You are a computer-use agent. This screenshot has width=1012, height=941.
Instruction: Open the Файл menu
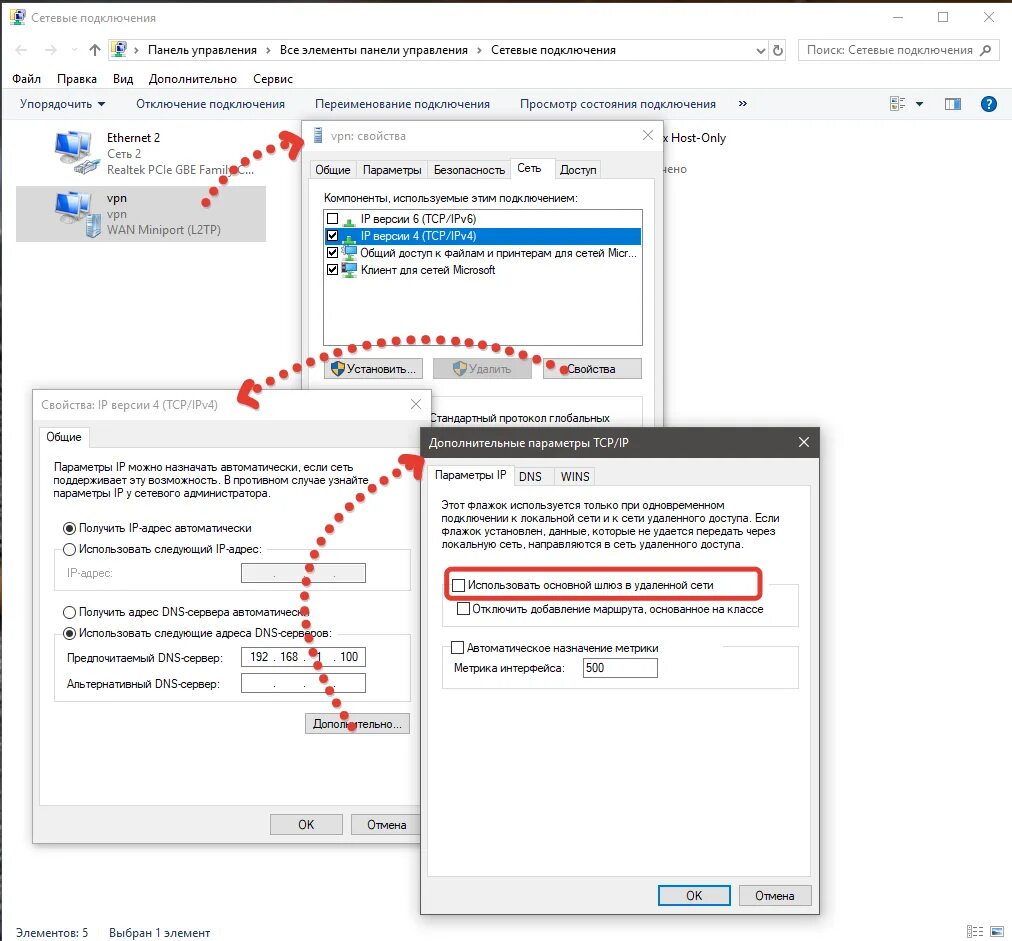(x=26, y=79)
